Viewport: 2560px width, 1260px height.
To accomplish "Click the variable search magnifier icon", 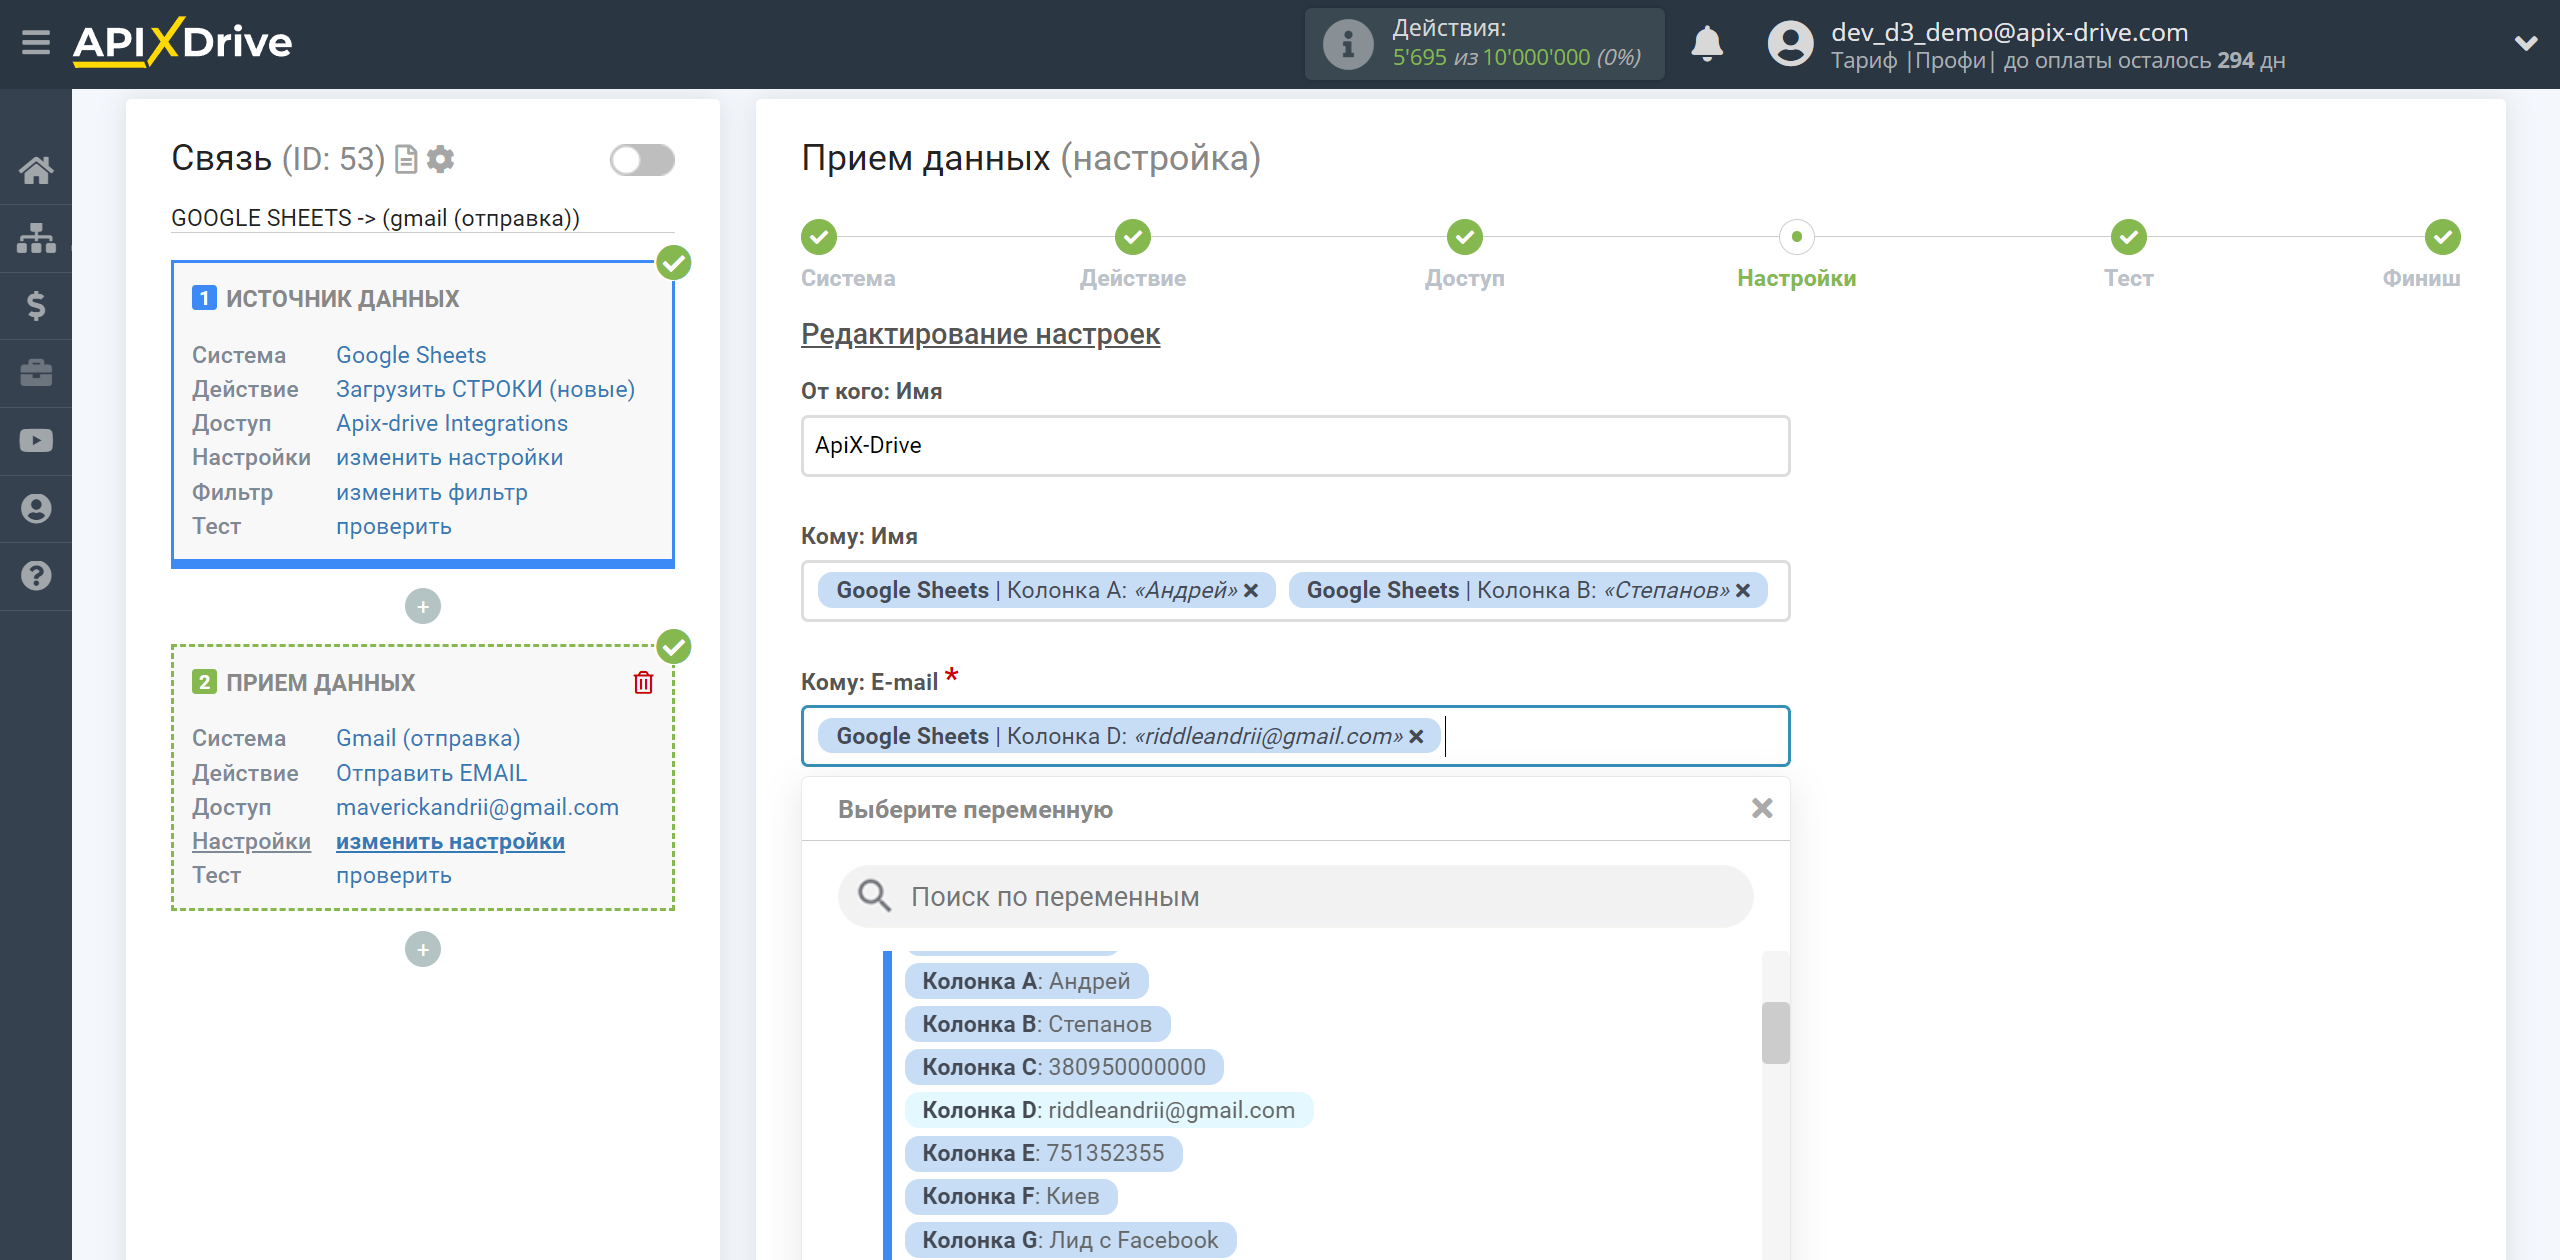I will 874,896.
